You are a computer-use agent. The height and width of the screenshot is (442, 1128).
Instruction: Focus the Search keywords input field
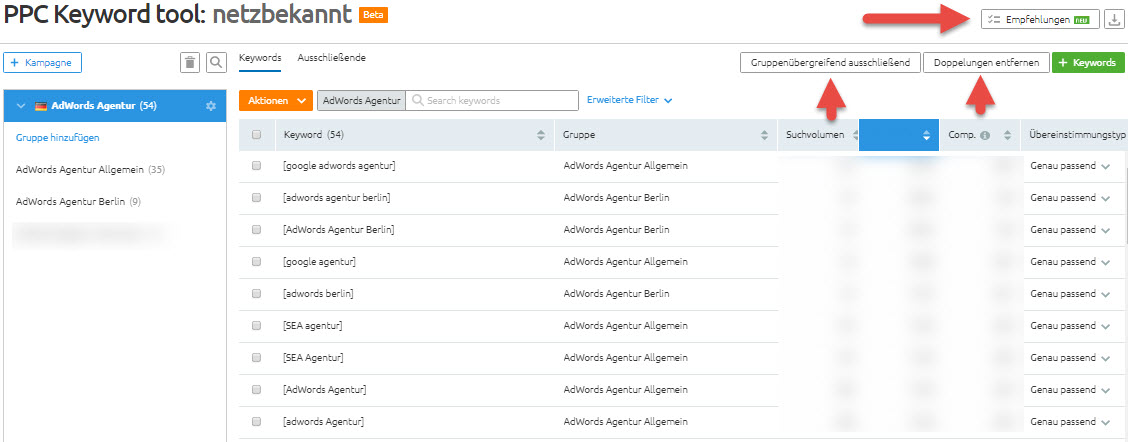pos(492,101)
